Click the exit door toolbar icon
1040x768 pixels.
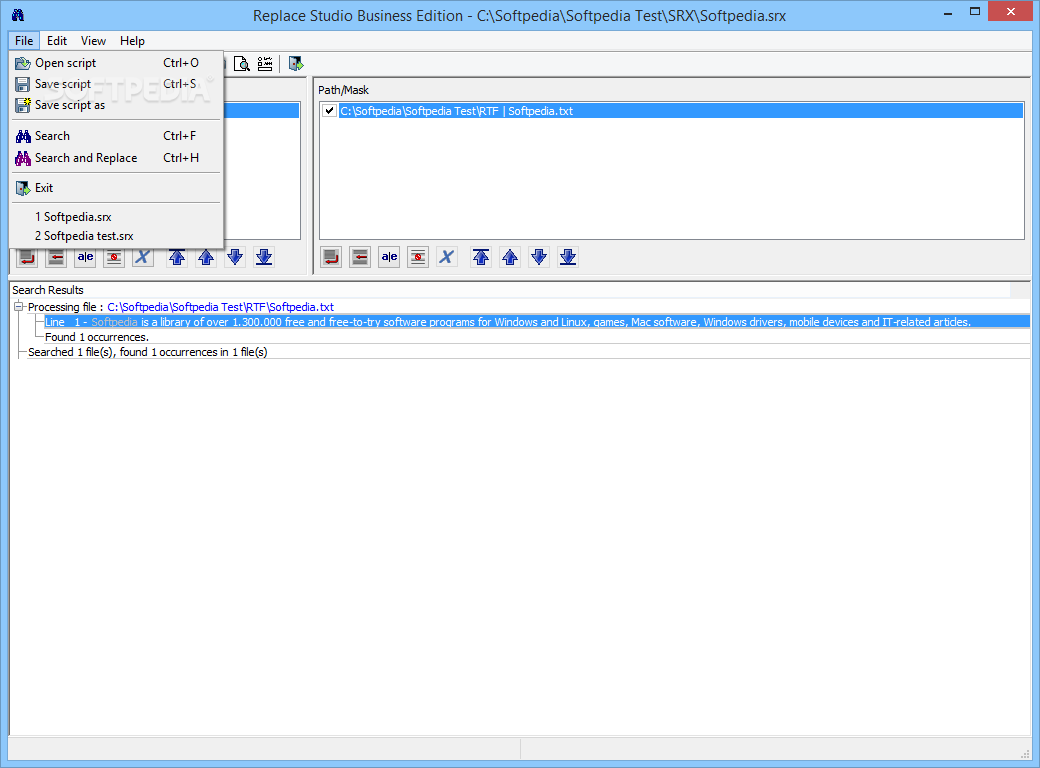point(296,64)
